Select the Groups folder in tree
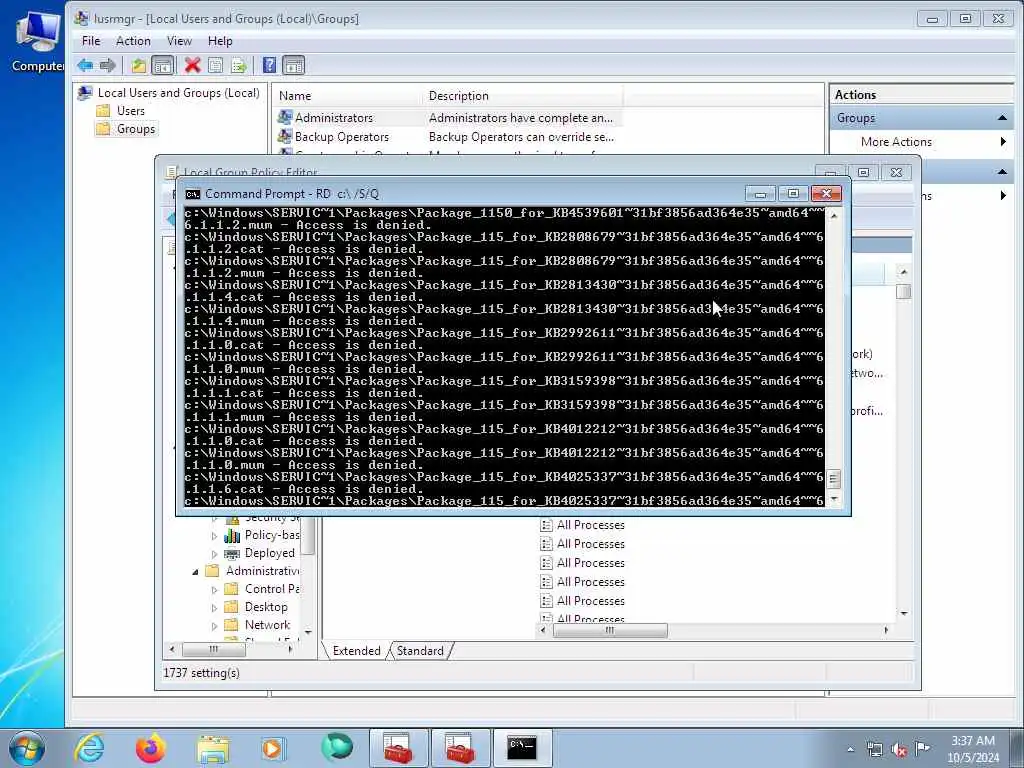Screen dimensions: 1024x768 pos(136,129)
